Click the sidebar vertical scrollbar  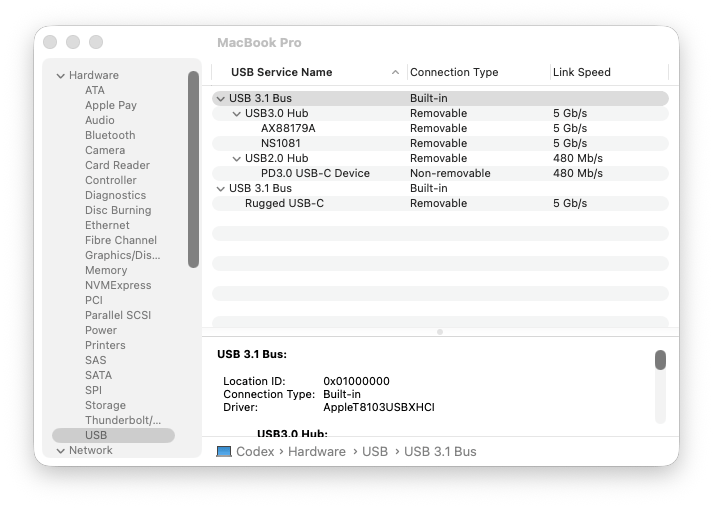point(193,170)
